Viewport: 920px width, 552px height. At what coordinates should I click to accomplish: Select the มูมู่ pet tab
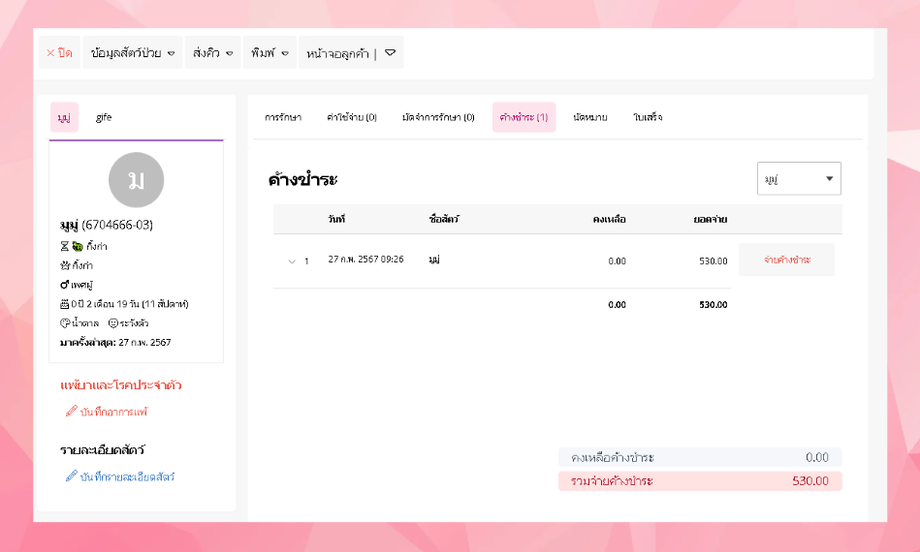[x=64, y=117]
